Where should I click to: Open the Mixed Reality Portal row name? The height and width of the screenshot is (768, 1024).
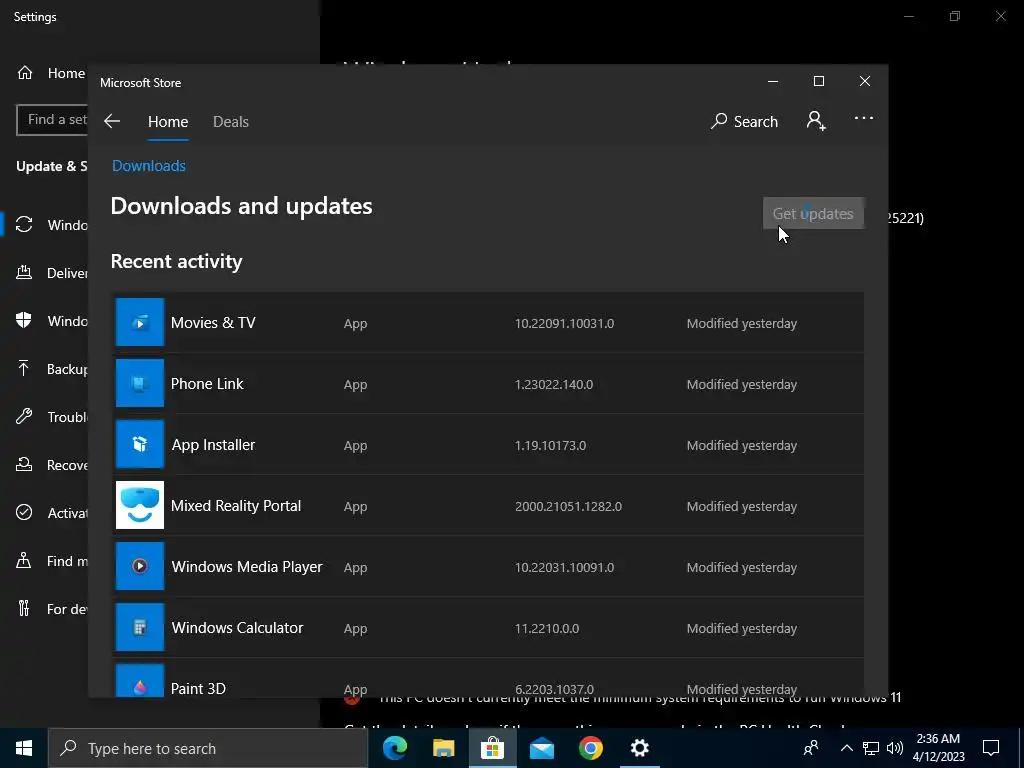[x=236, y=505]
